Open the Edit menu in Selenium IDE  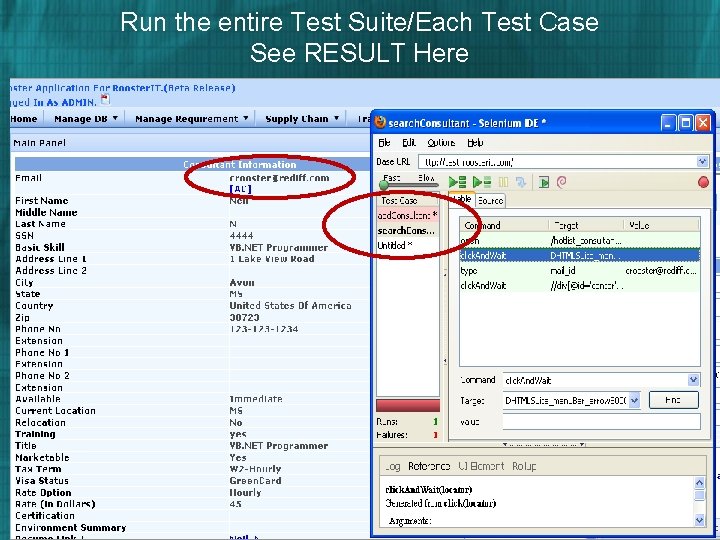point(409,143)
